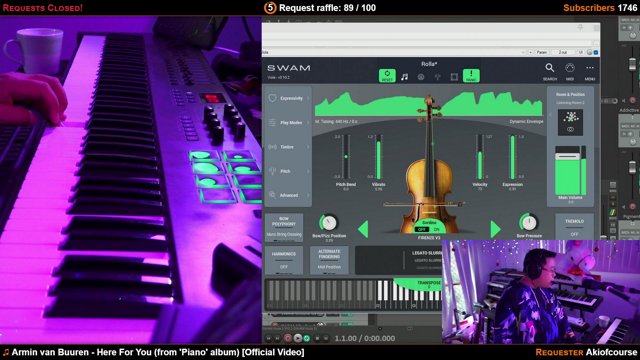Select next instrument with right green arrow
Viewport: 640px width, 360px height.
tap(495, 229)
